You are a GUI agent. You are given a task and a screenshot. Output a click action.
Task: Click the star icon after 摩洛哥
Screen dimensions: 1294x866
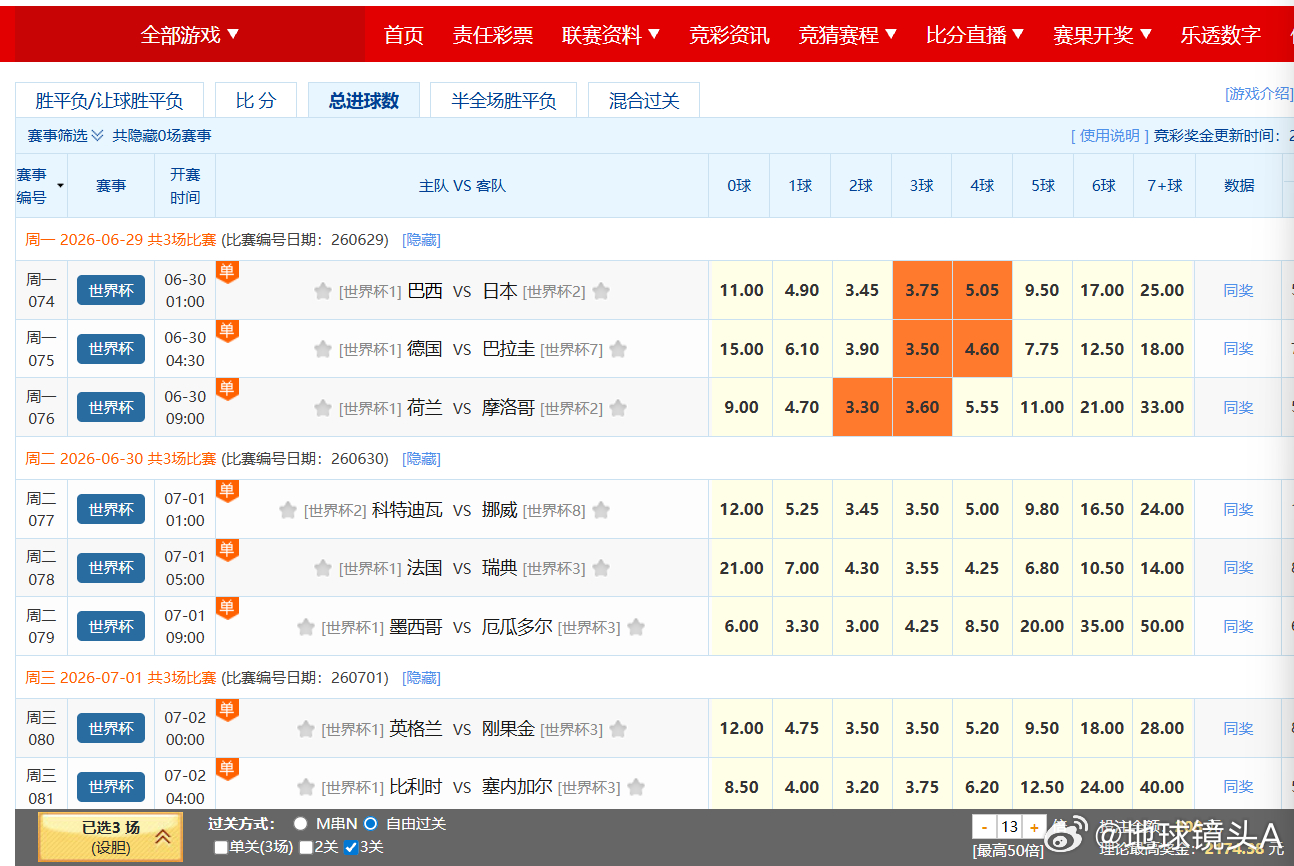[618, 408]
